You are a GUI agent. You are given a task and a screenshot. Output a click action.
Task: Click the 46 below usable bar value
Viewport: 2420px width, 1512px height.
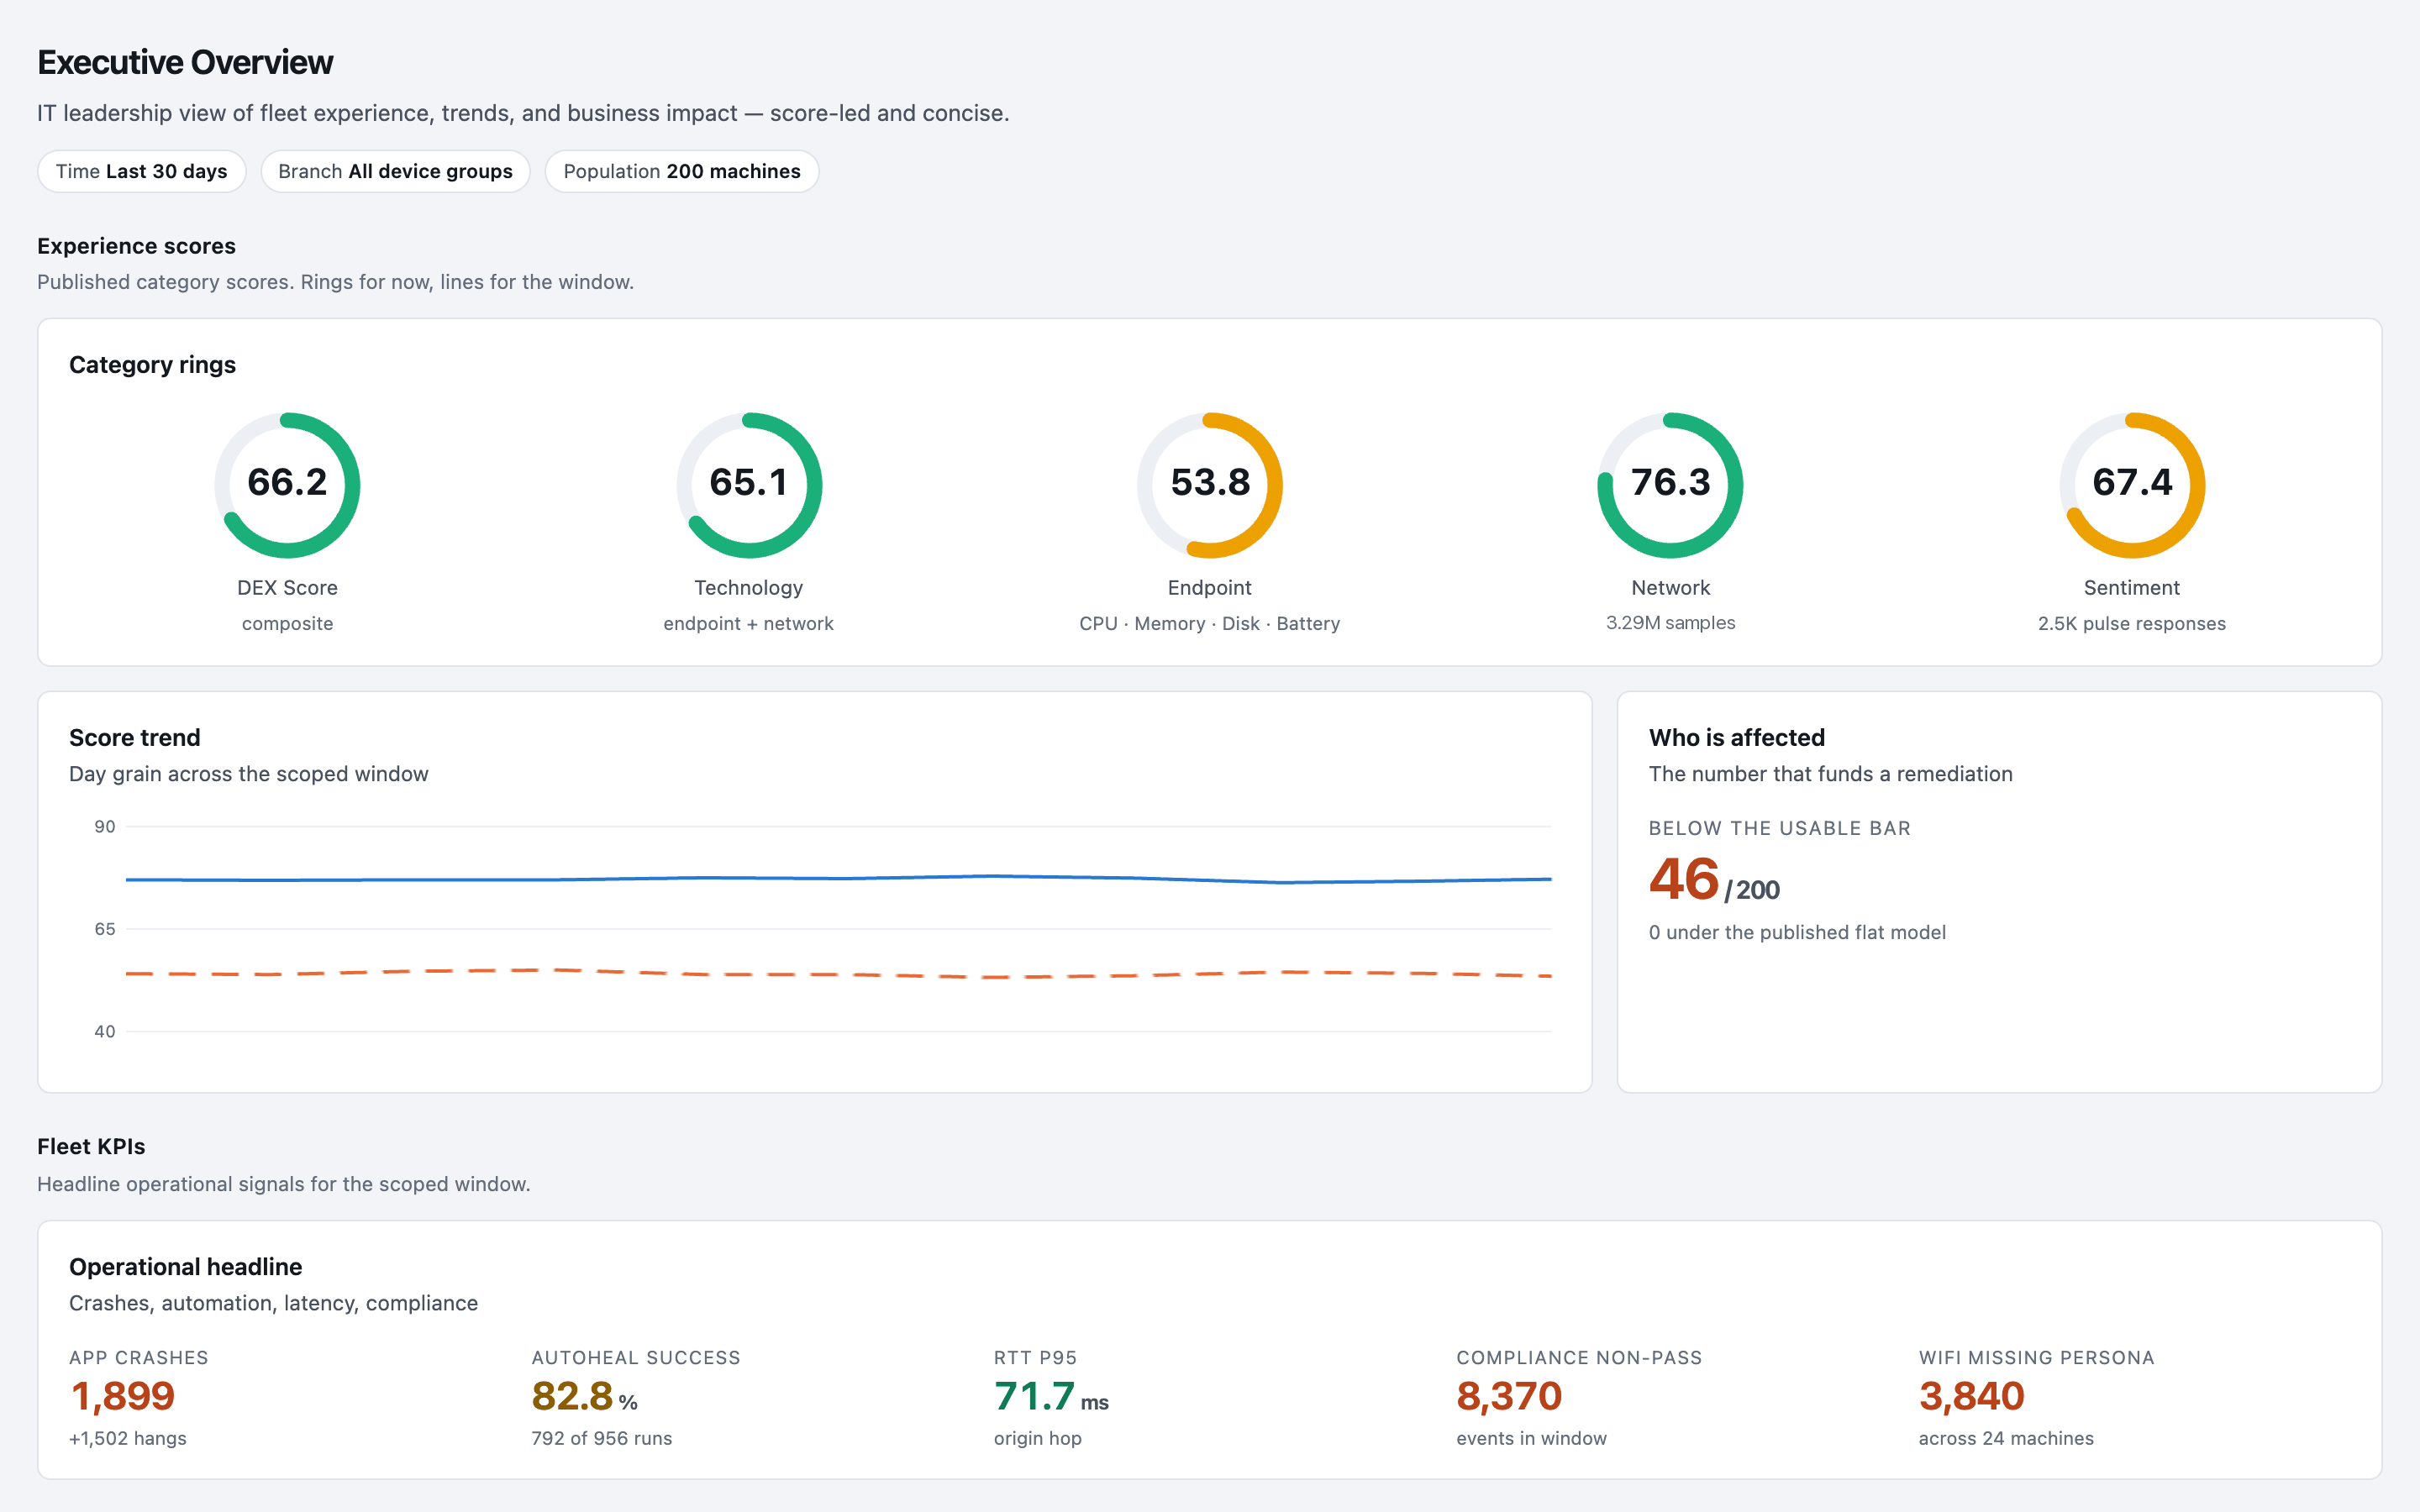(x=1684, y=879)
